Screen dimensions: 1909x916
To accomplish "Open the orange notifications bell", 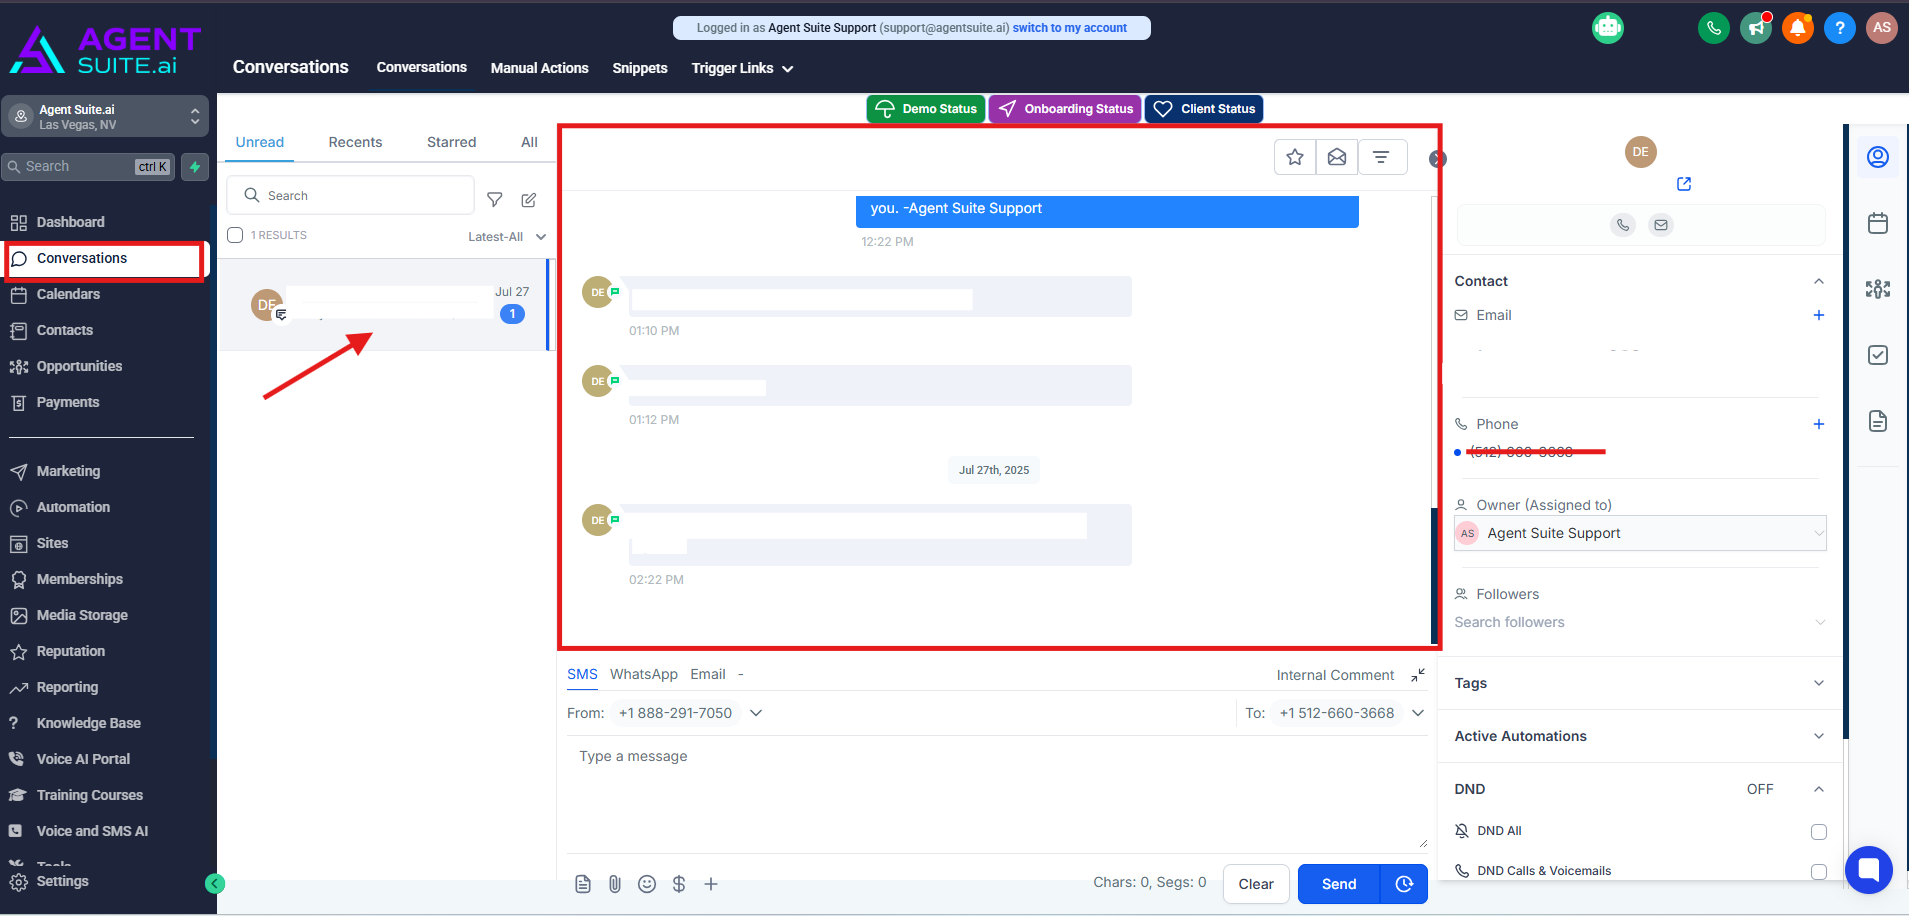I will point(1798,28).
